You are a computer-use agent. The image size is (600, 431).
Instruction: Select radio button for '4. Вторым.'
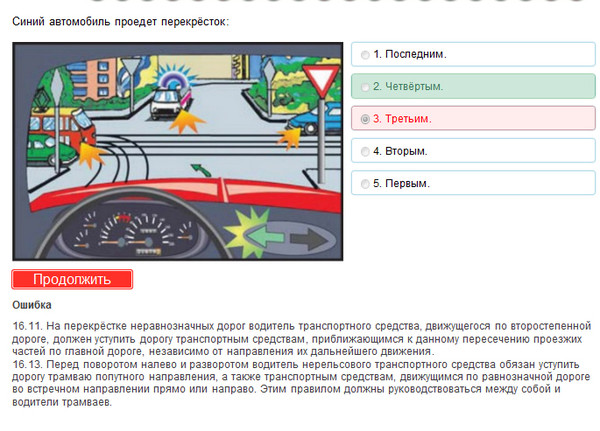(365, 152)
